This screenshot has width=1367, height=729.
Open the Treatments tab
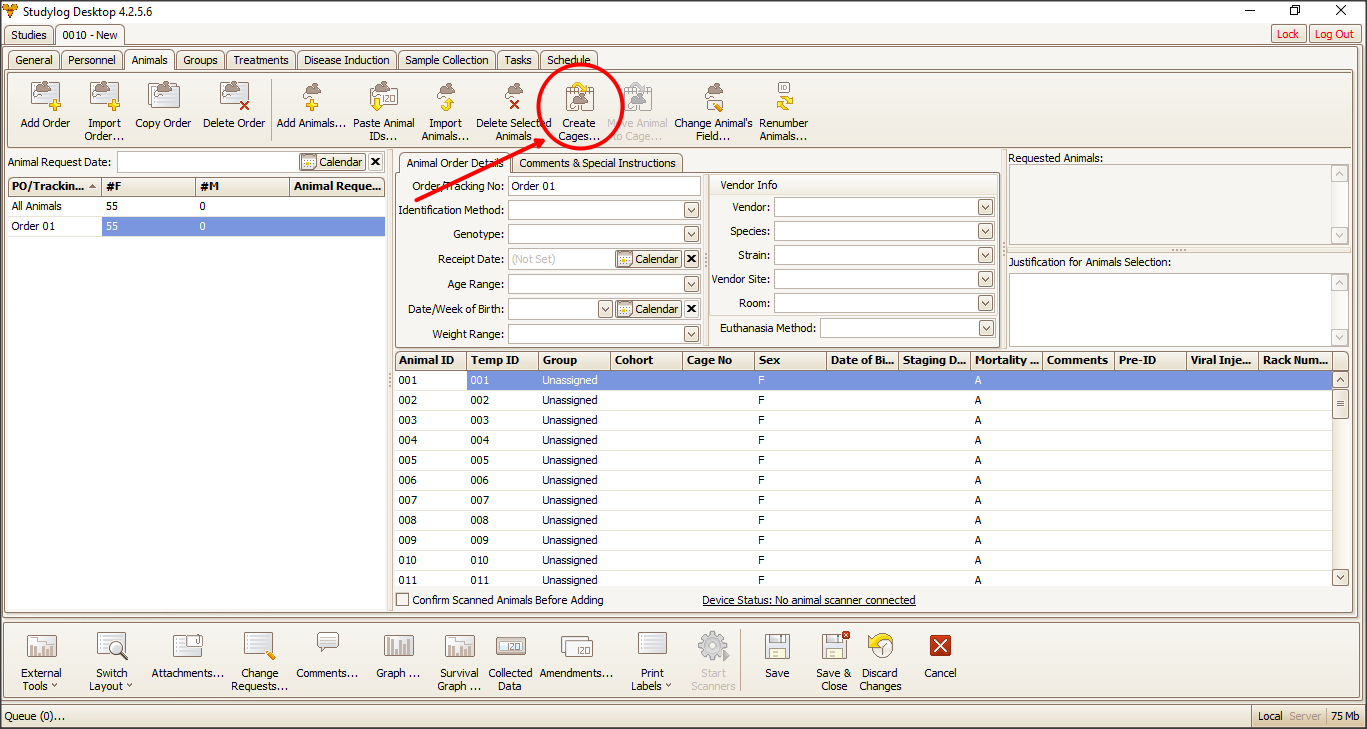click(x=261, y=60)
